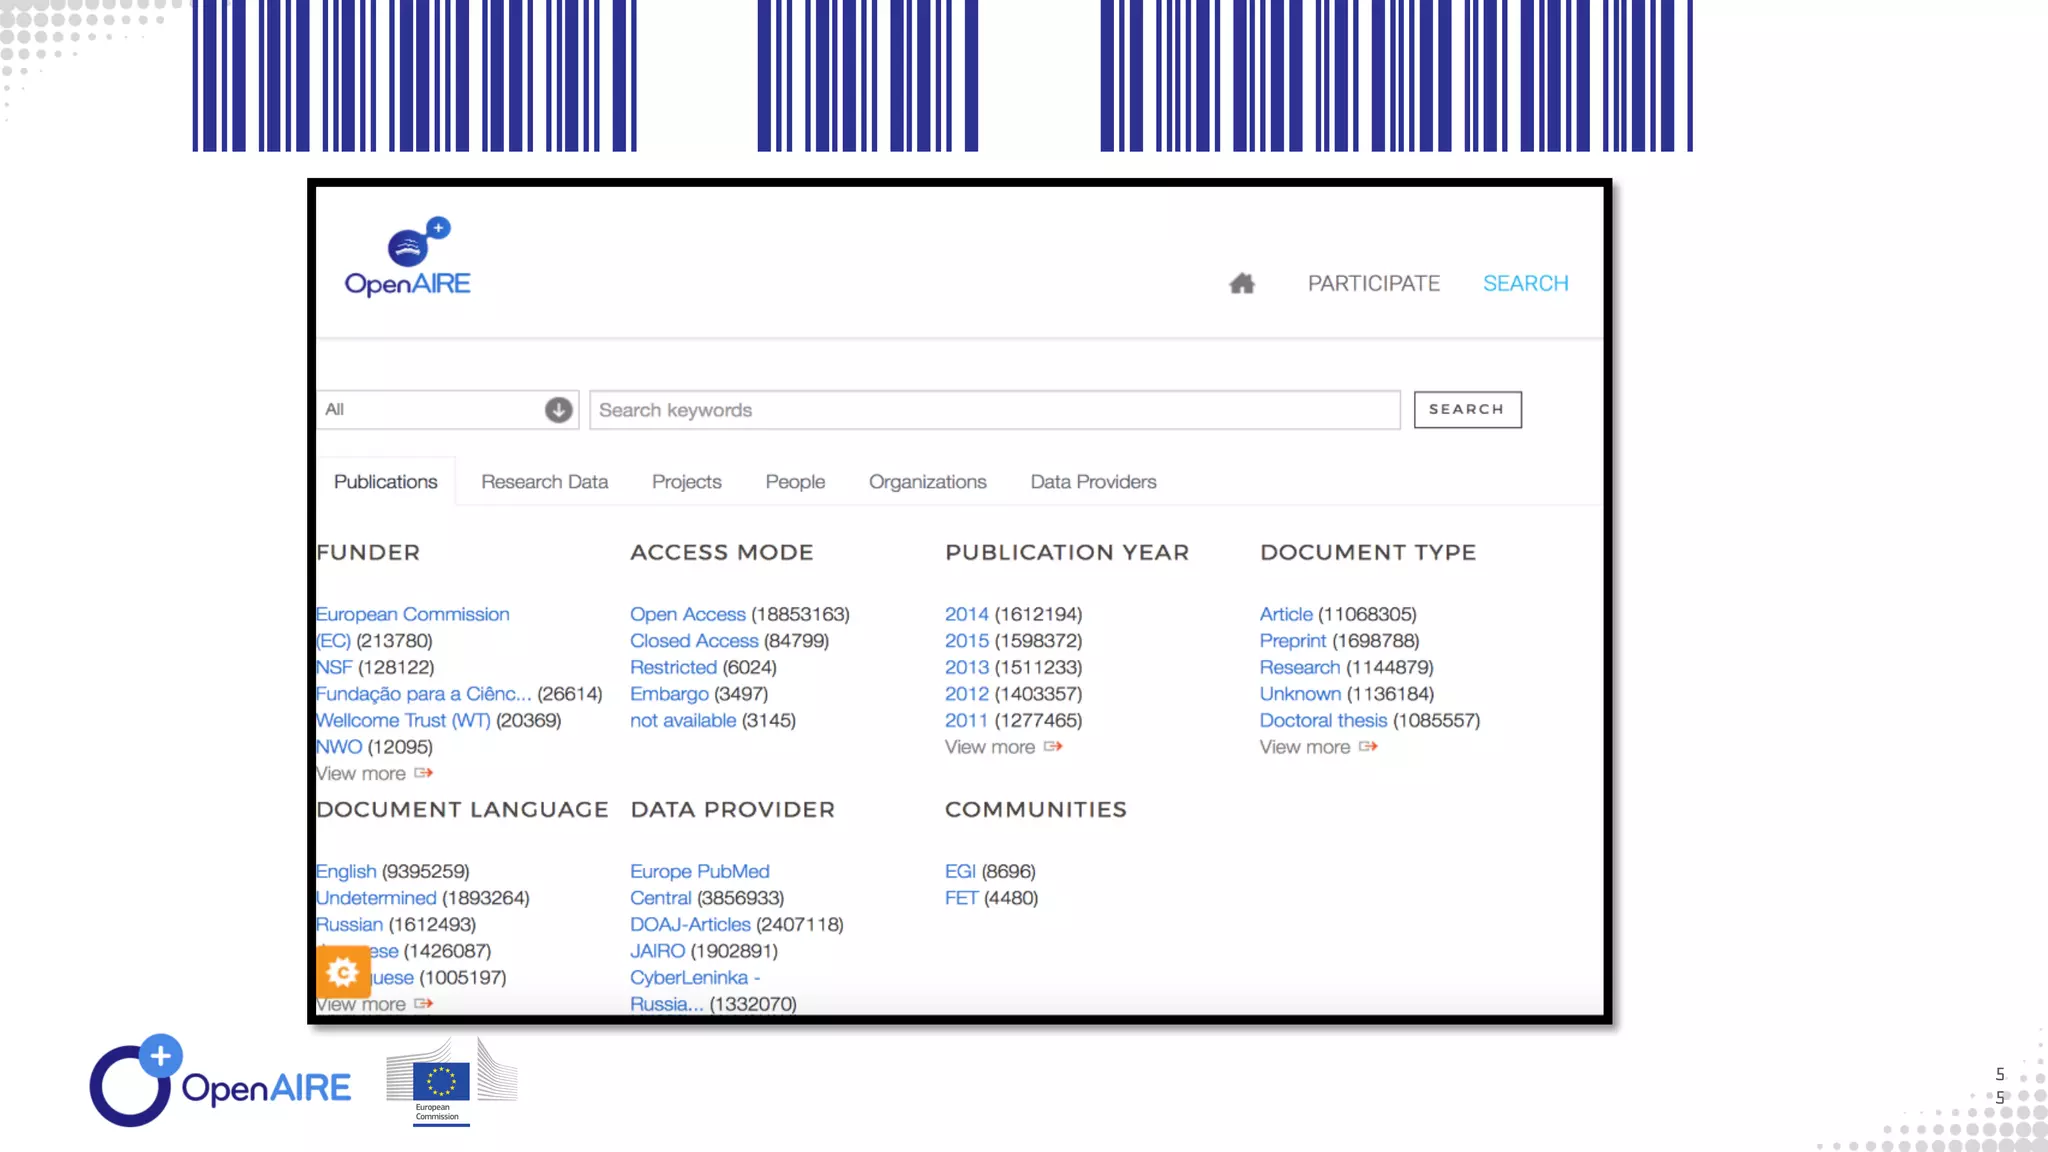Filter by Open Access link
This screenshot has height=1152, width=2048.
[687, 614]
